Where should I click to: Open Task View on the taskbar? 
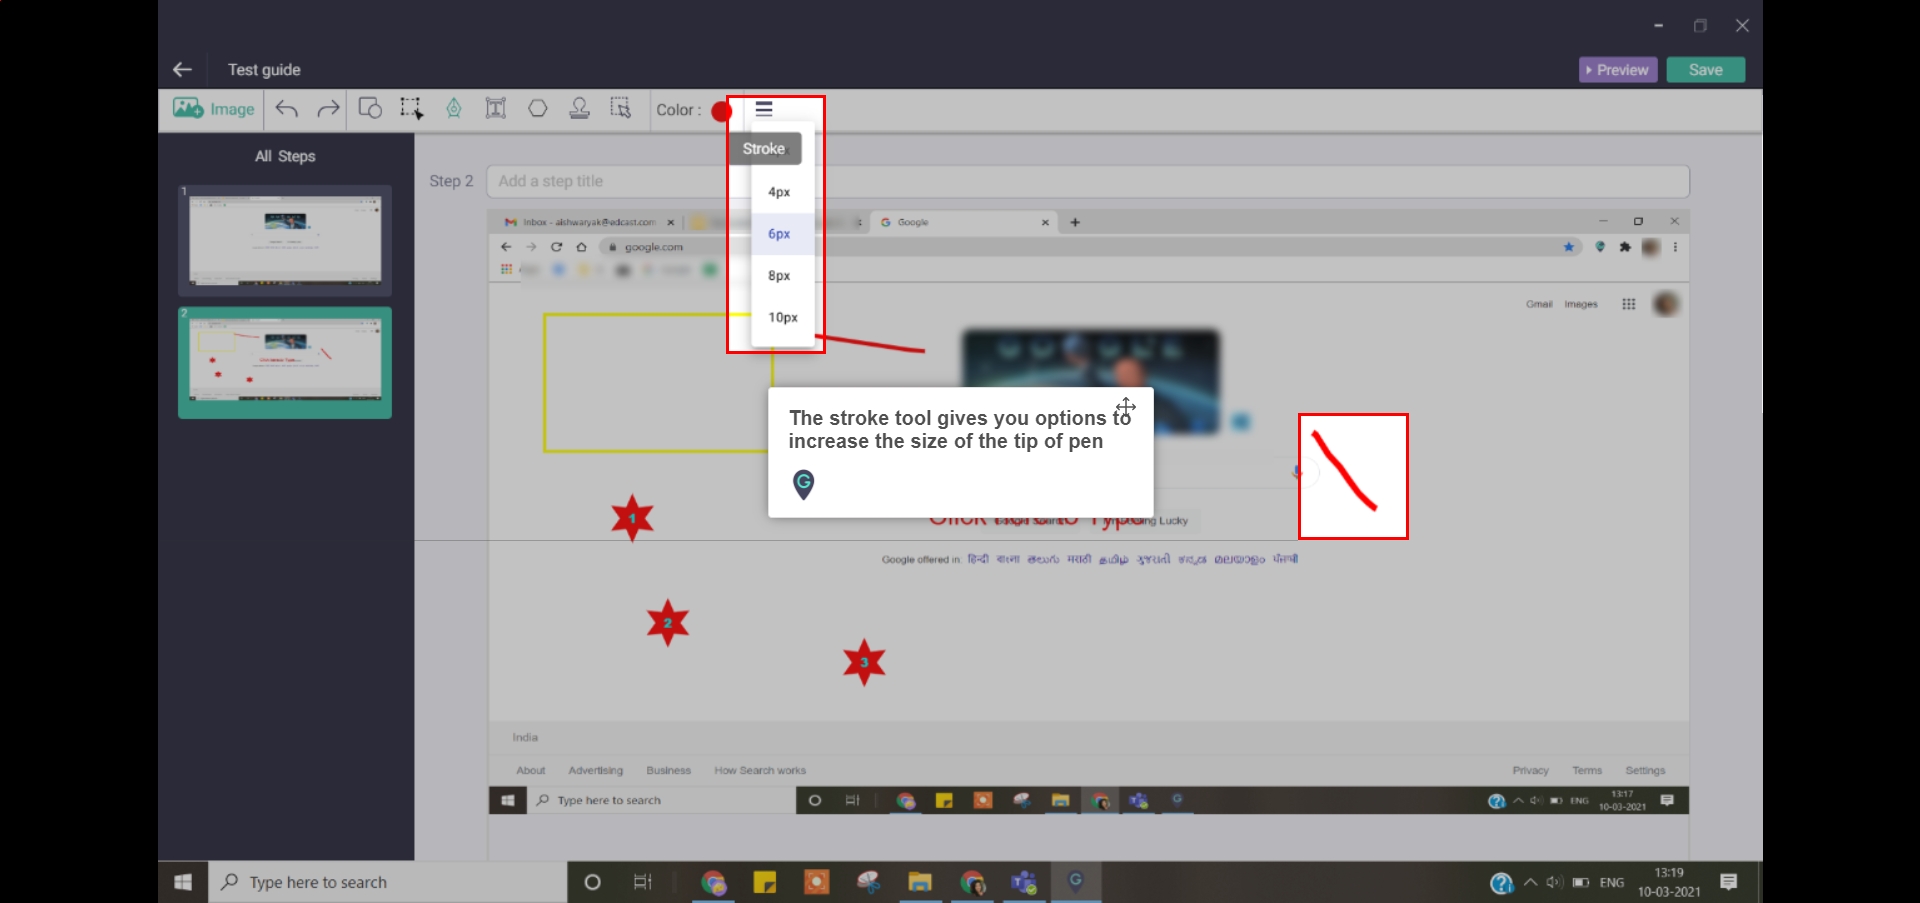pyautogui.click(x=643, y=882)
